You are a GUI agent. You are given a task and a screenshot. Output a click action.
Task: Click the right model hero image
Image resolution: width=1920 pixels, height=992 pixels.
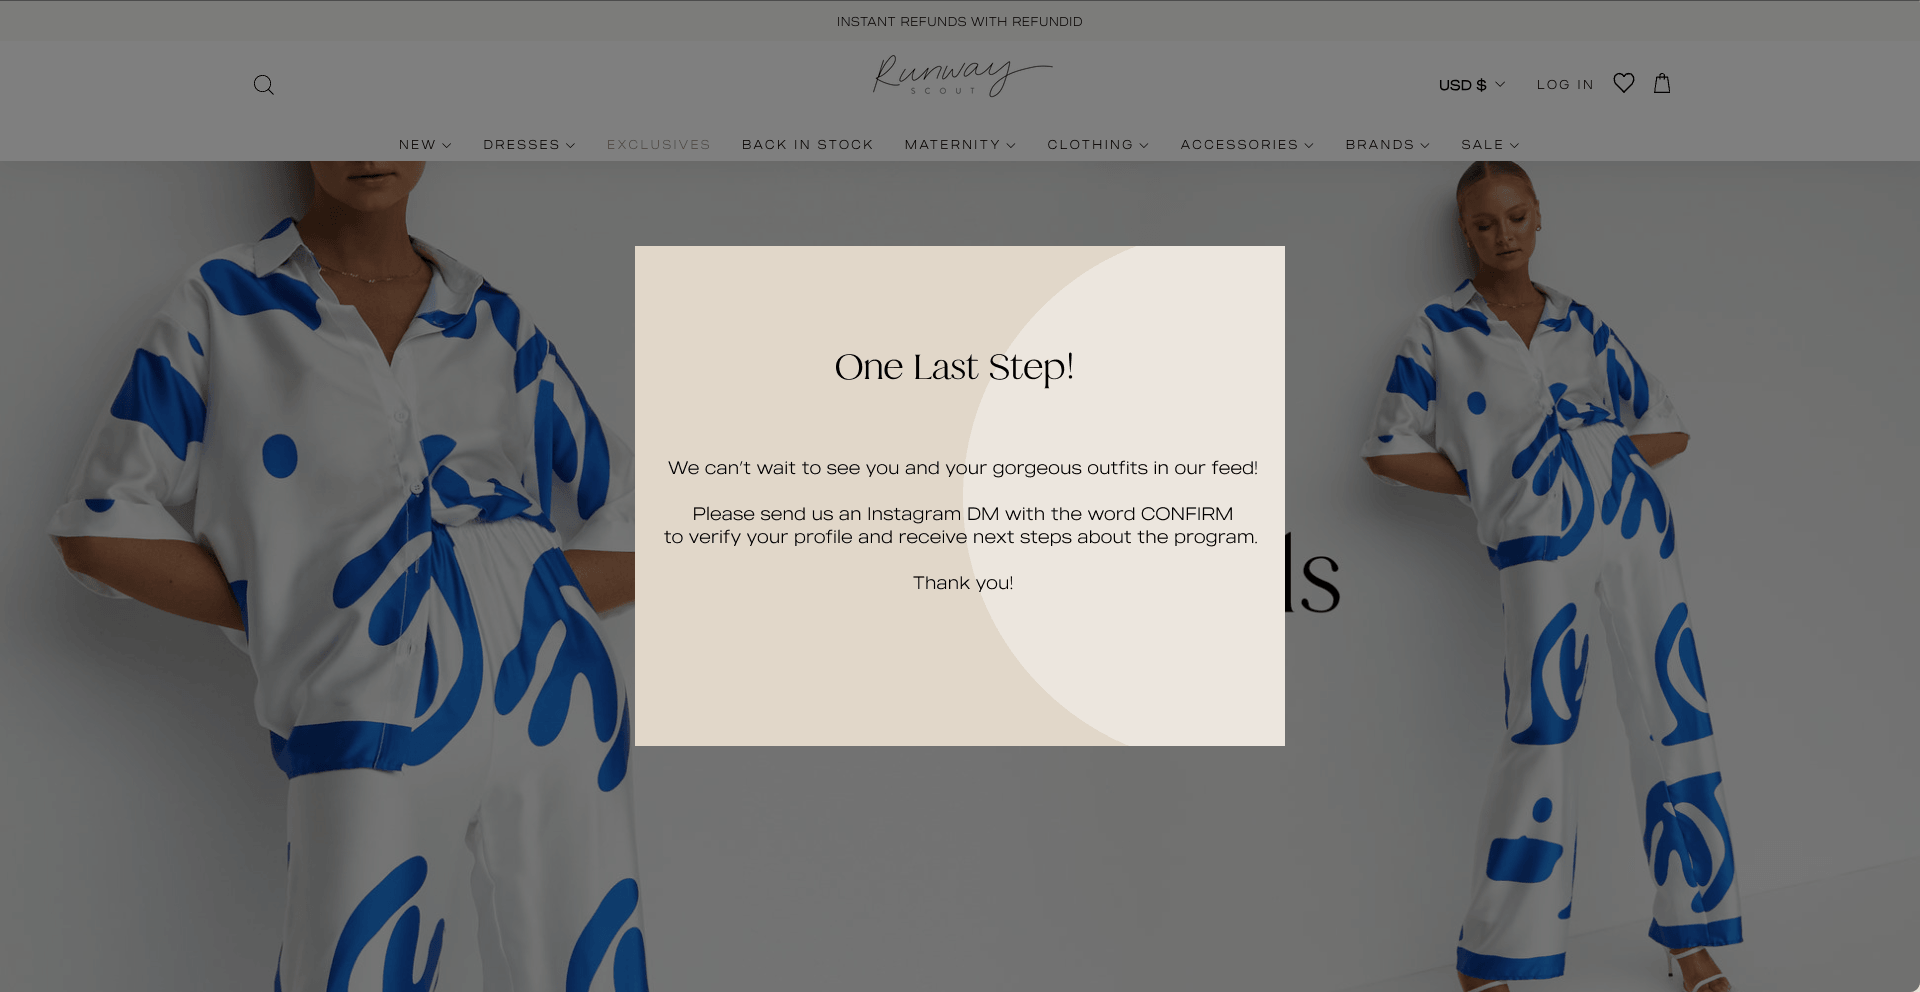1602,576
